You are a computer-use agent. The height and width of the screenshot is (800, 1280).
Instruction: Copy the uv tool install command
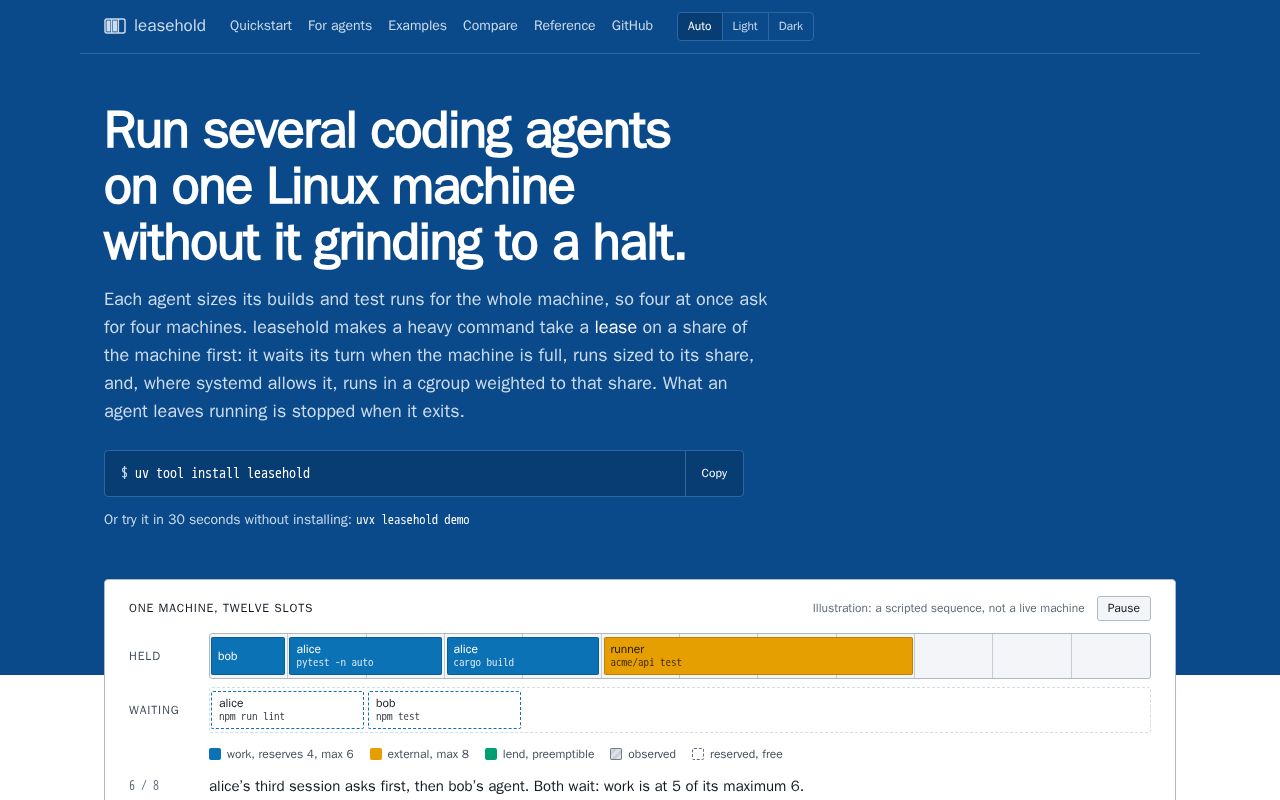pyautogui.click(x=714, y=473)
